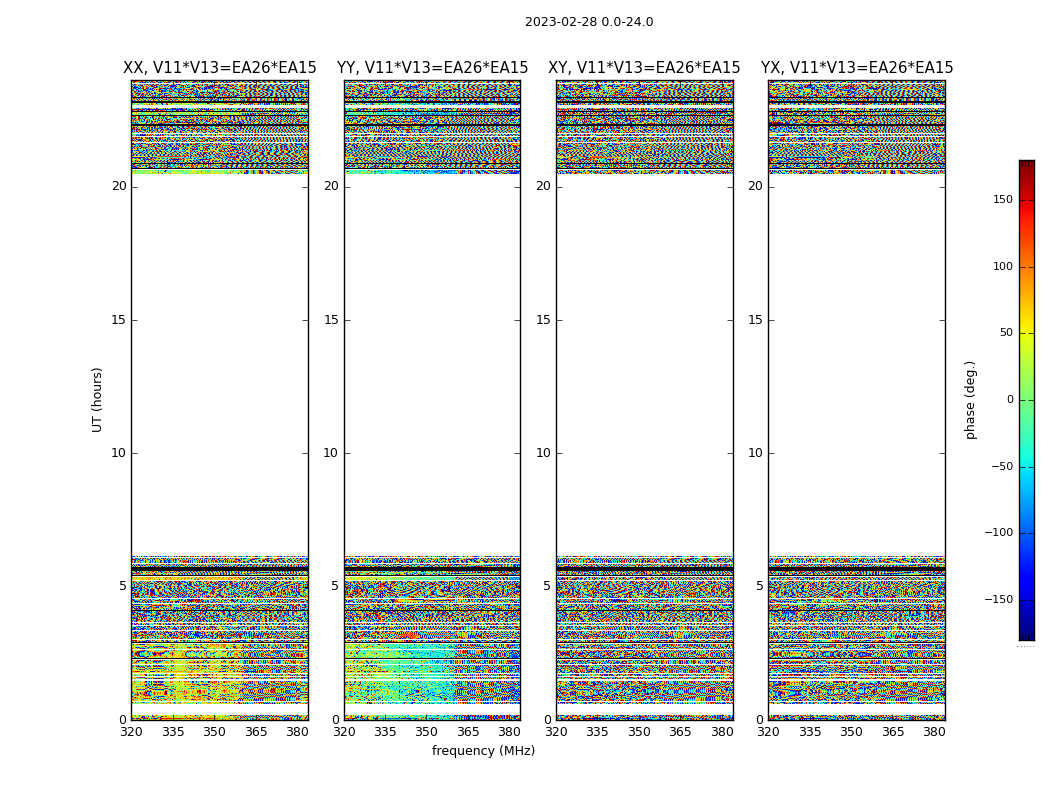Click the date title 2023-02-28 0.0-24.0

(x=589, y=22)
